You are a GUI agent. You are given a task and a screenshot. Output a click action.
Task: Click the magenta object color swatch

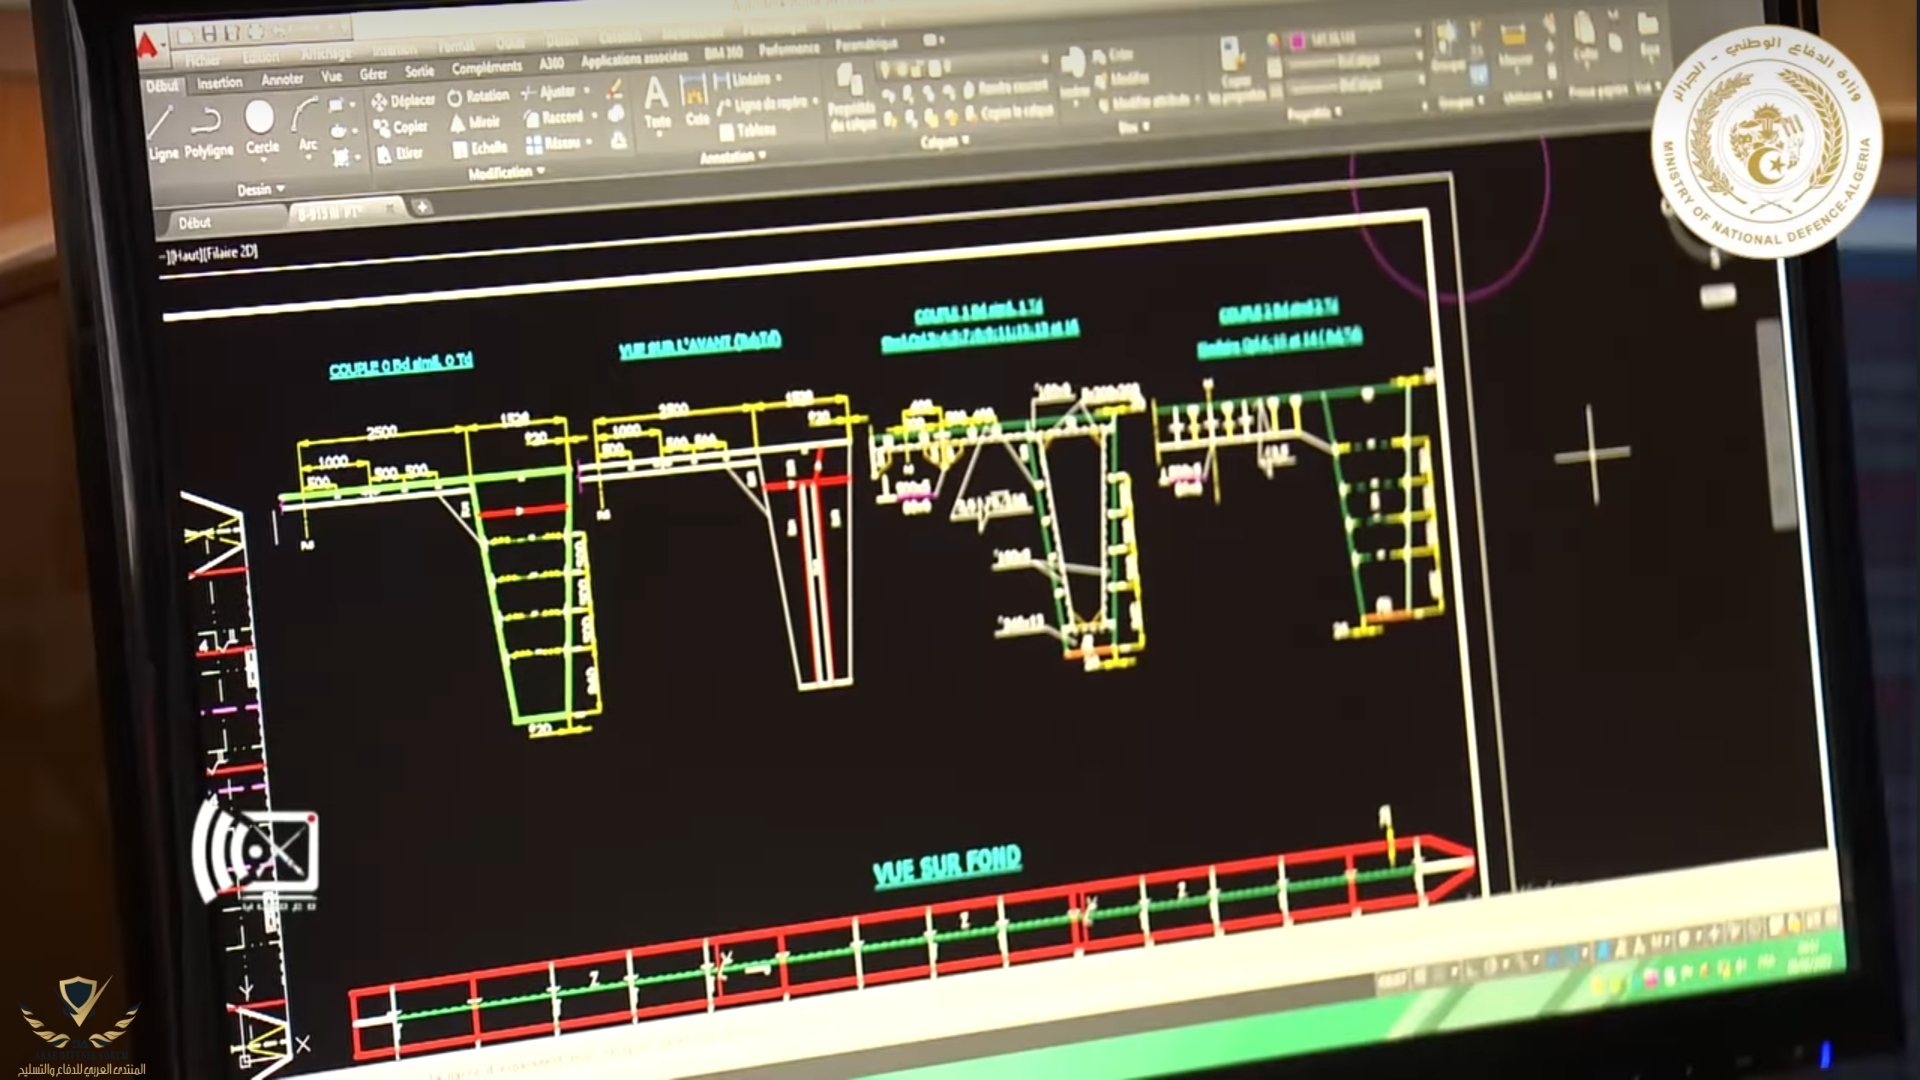point(1296,41)
